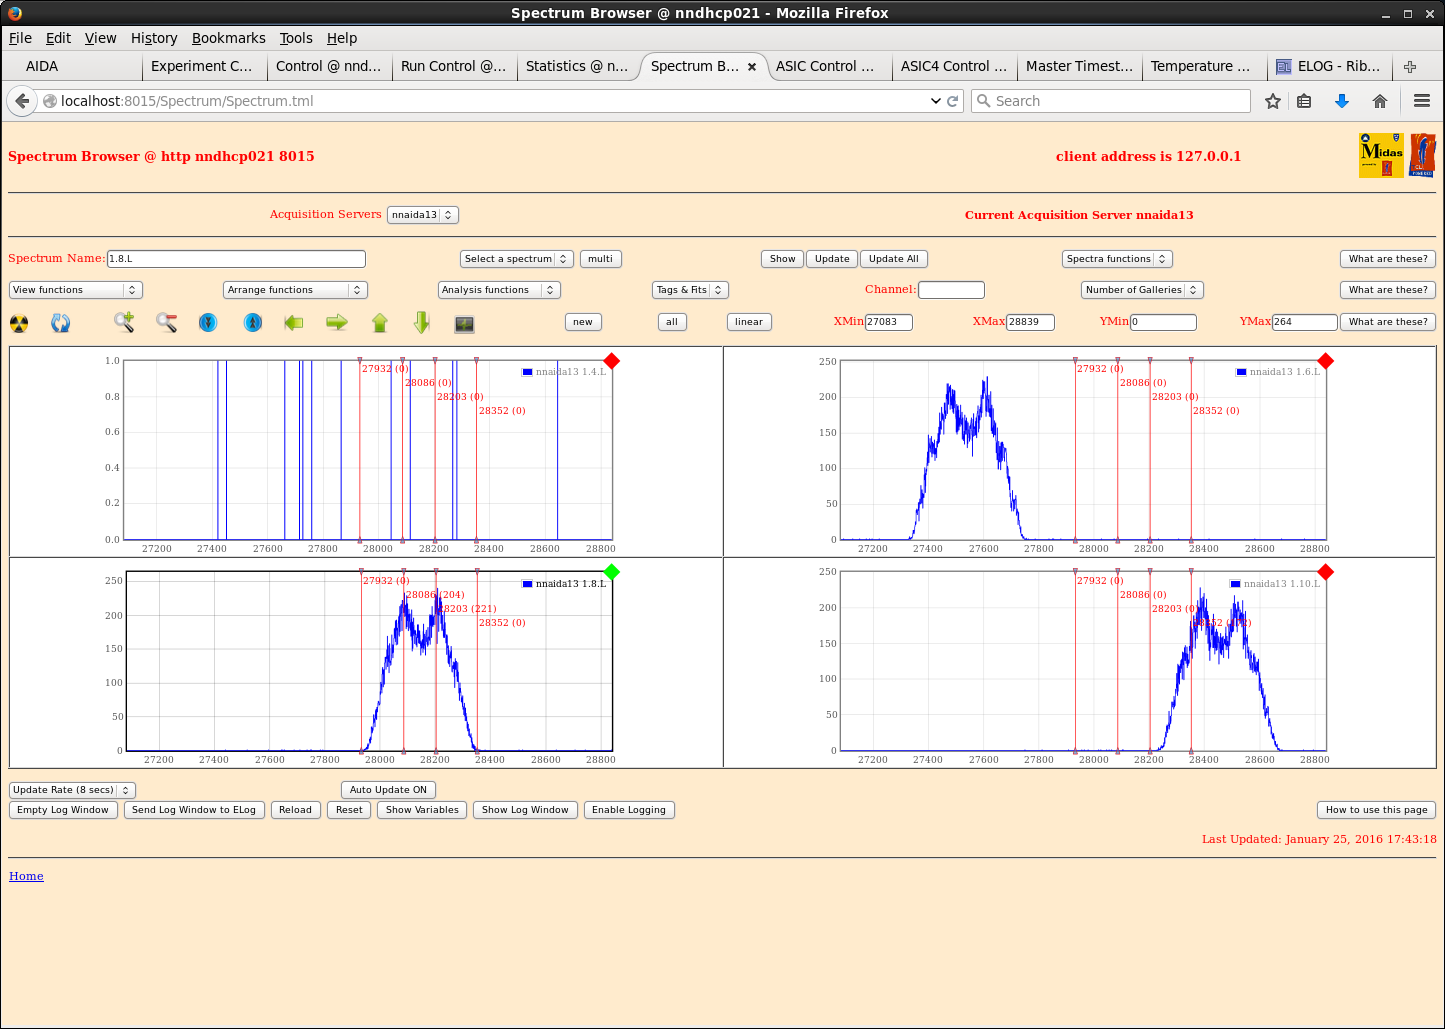Open the Bookmarks menu
The image size is (1445, 1029).
click(x=228, y=38)
